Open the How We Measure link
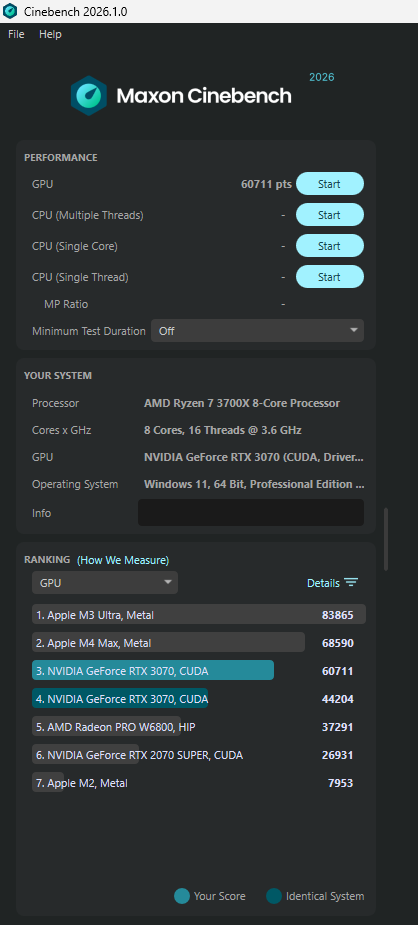Screen dimensions: 418x925 (123, 560)
